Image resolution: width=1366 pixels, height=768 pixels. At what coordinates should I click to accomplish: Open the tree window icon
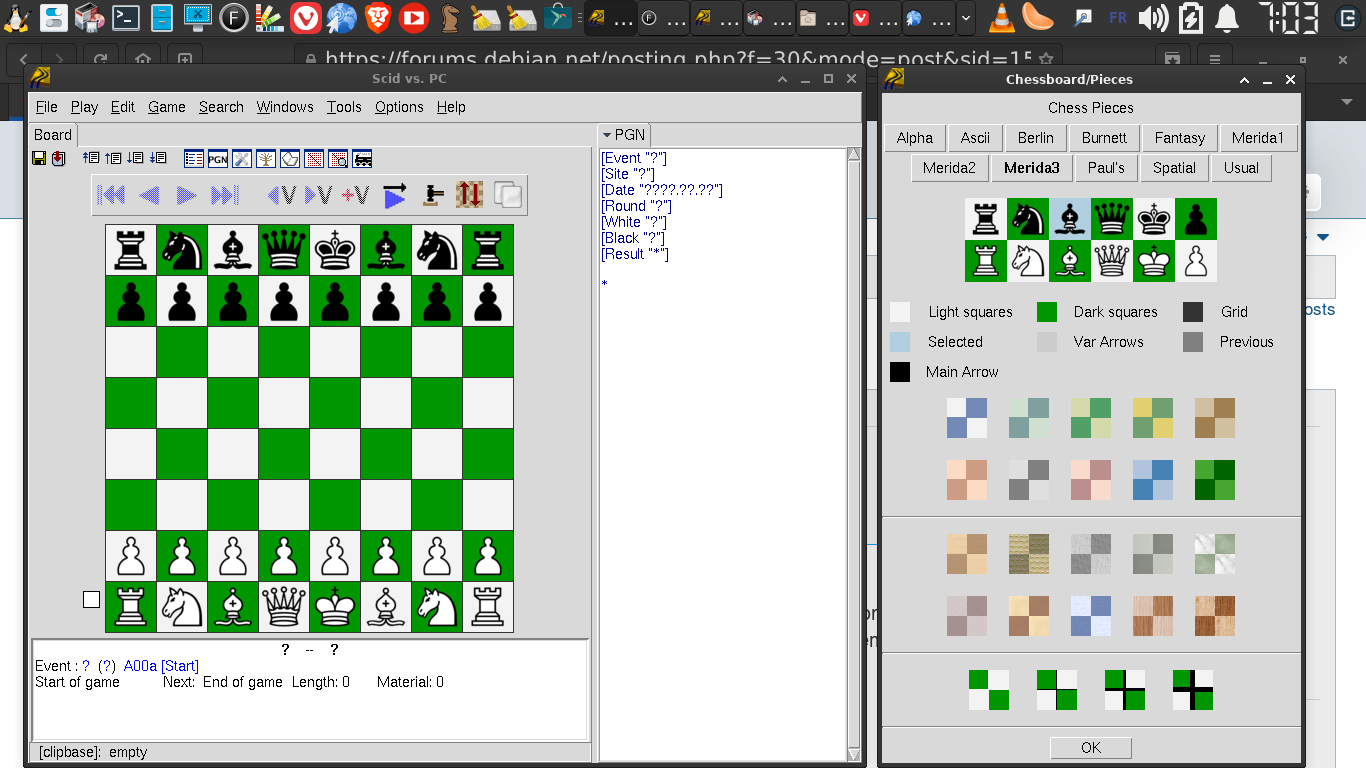point(266,158)
